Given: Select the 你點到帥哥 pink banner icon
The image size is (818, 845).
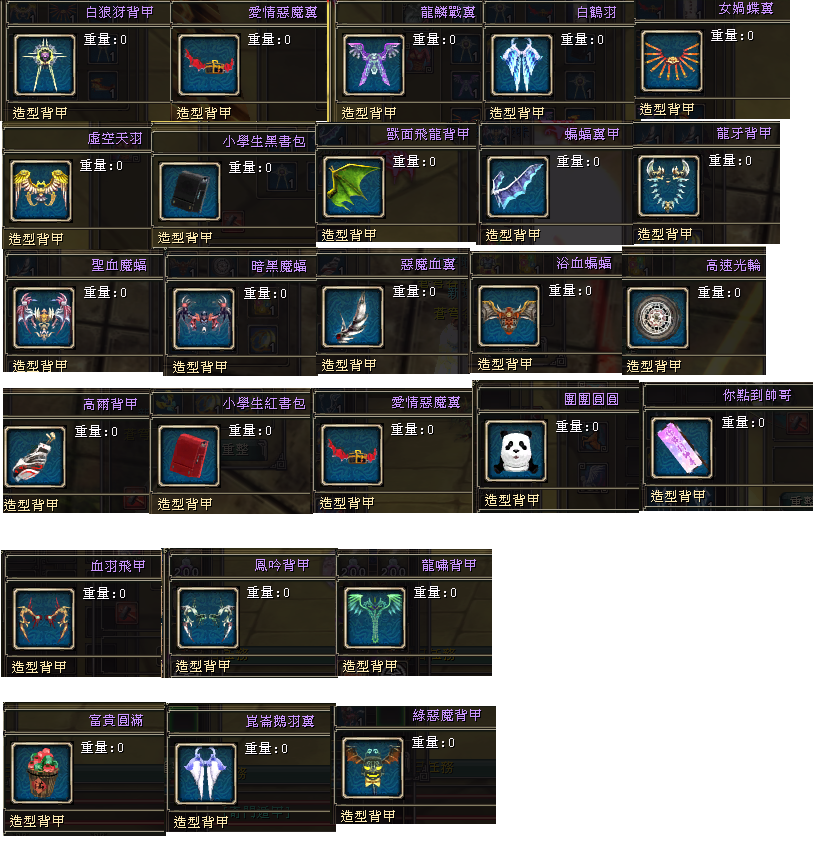Looking at the screenshot, I should point(682,448).
